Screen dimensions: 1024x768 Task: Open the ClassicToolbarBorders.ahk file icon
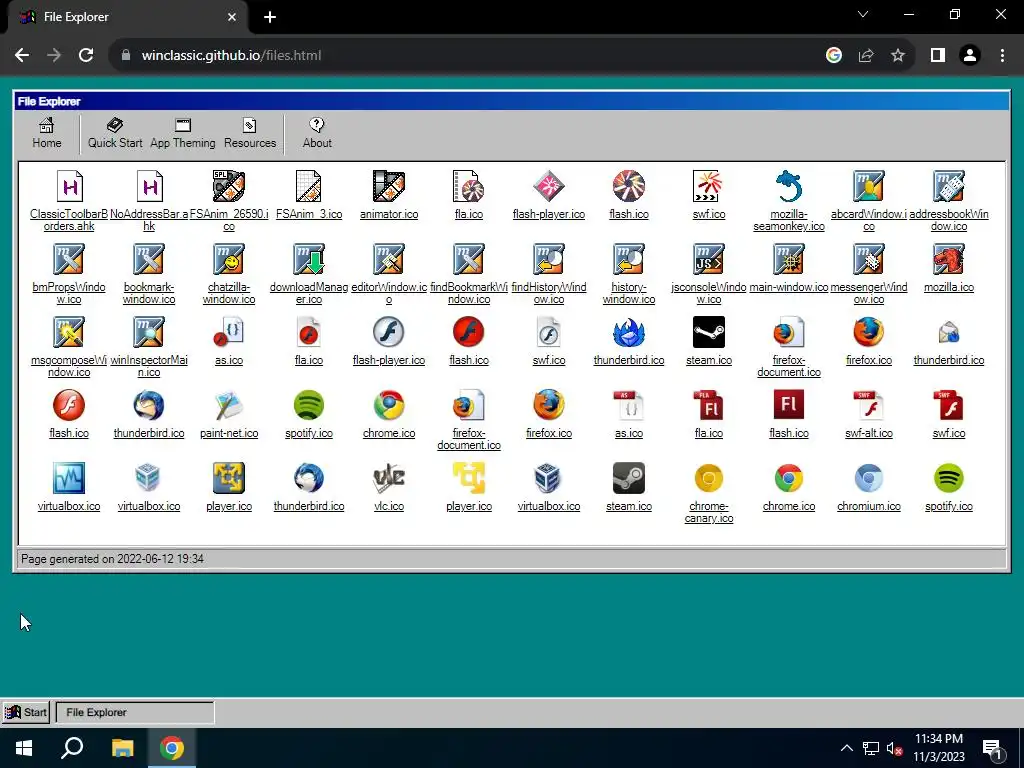69,187
